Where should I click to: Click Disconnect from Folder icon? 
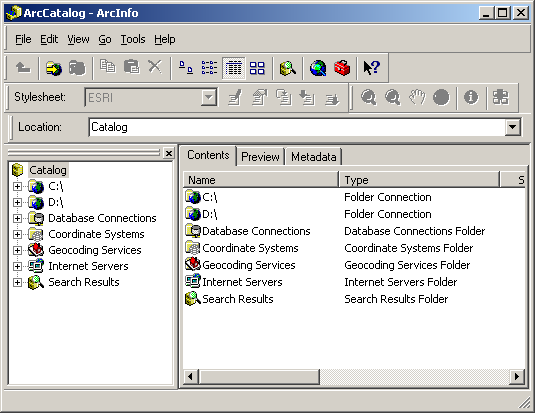pos(77,68)
